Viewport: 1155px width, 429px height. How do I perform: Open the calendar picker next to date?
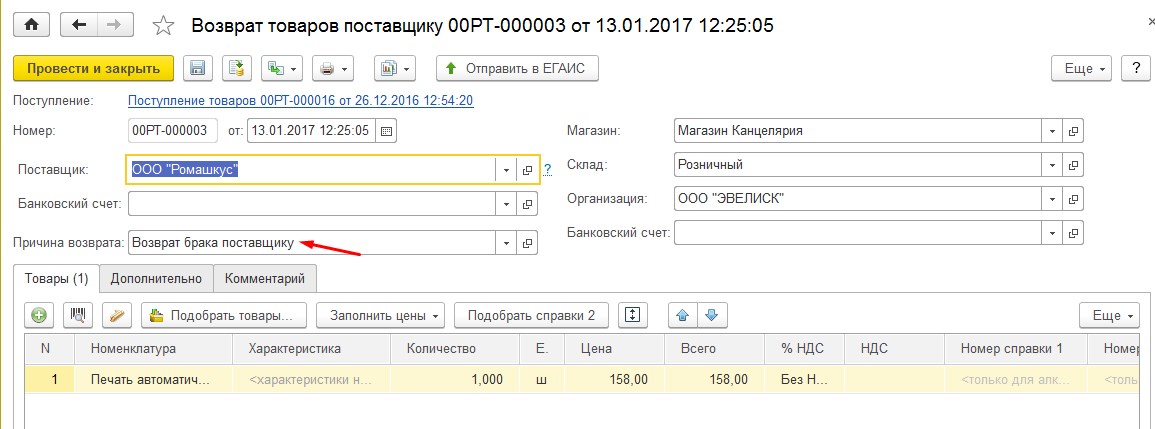pyautogui.click(x=387, y=130)
